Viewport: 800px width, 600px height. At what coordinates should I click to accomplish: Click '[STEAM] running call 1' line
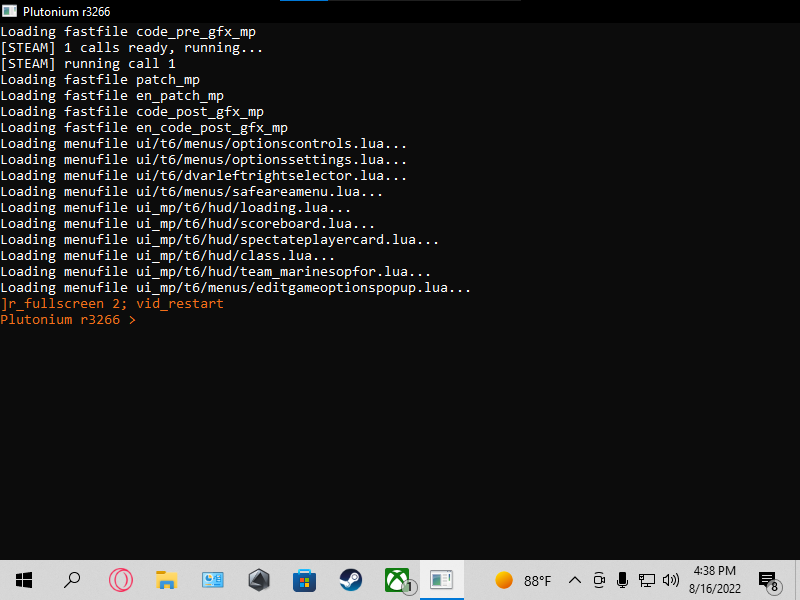click(x=88, y=64)
